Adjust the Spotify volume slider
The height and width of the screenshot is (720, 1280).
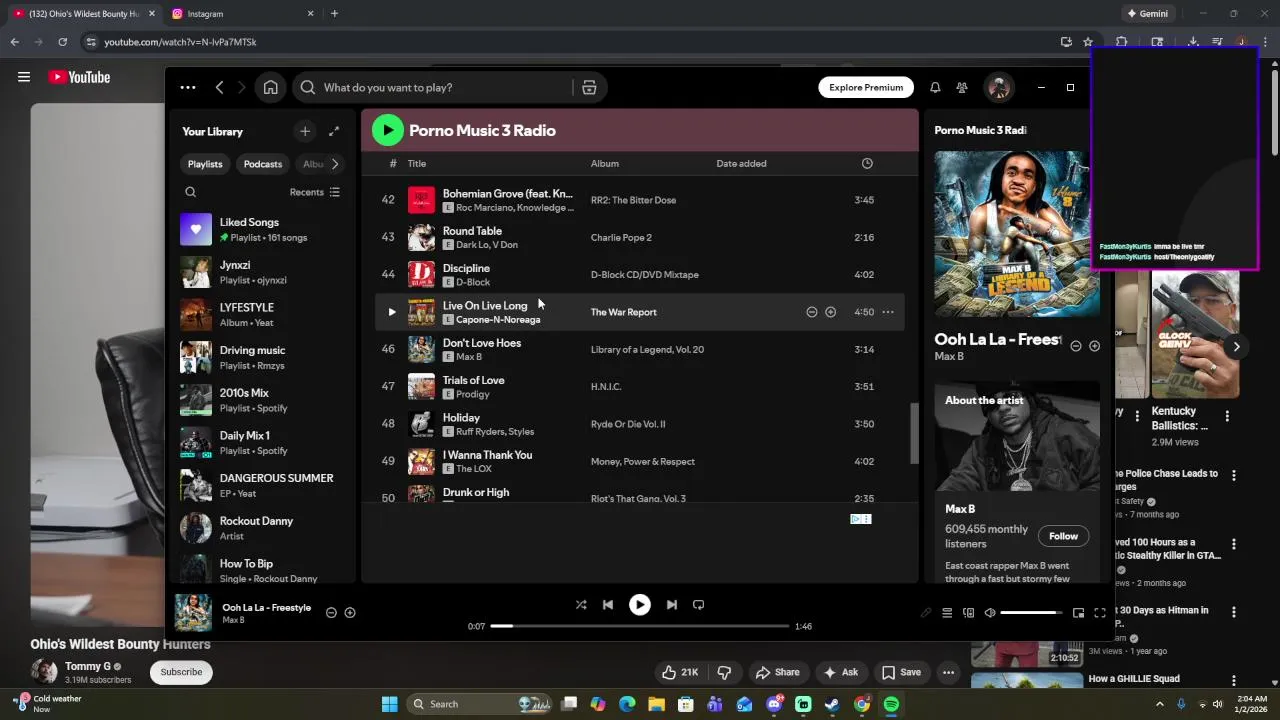[x=1031, y=613]
